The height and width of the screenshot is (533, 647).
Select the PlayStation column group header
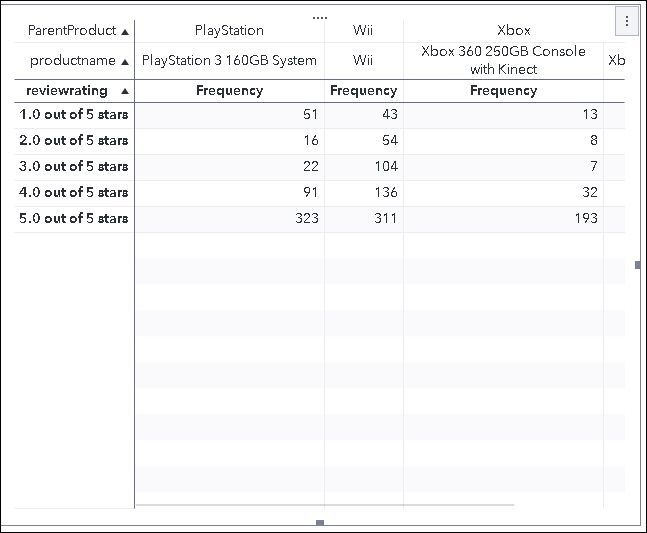[x=229, y=31]
